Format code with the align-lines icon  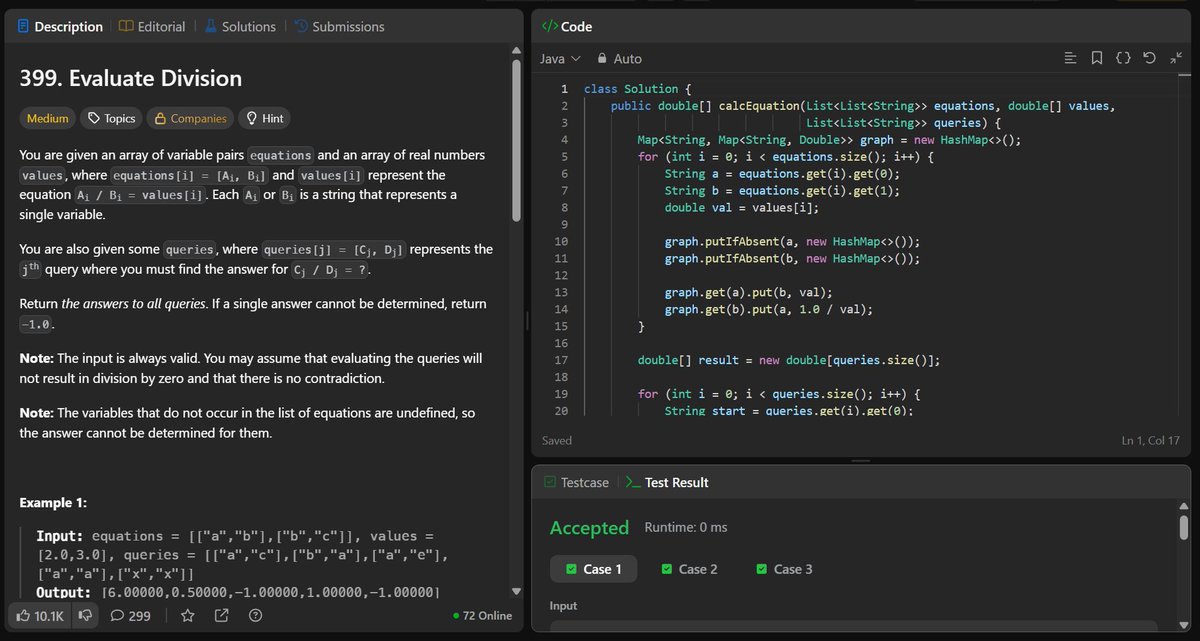coord(1071,59)
